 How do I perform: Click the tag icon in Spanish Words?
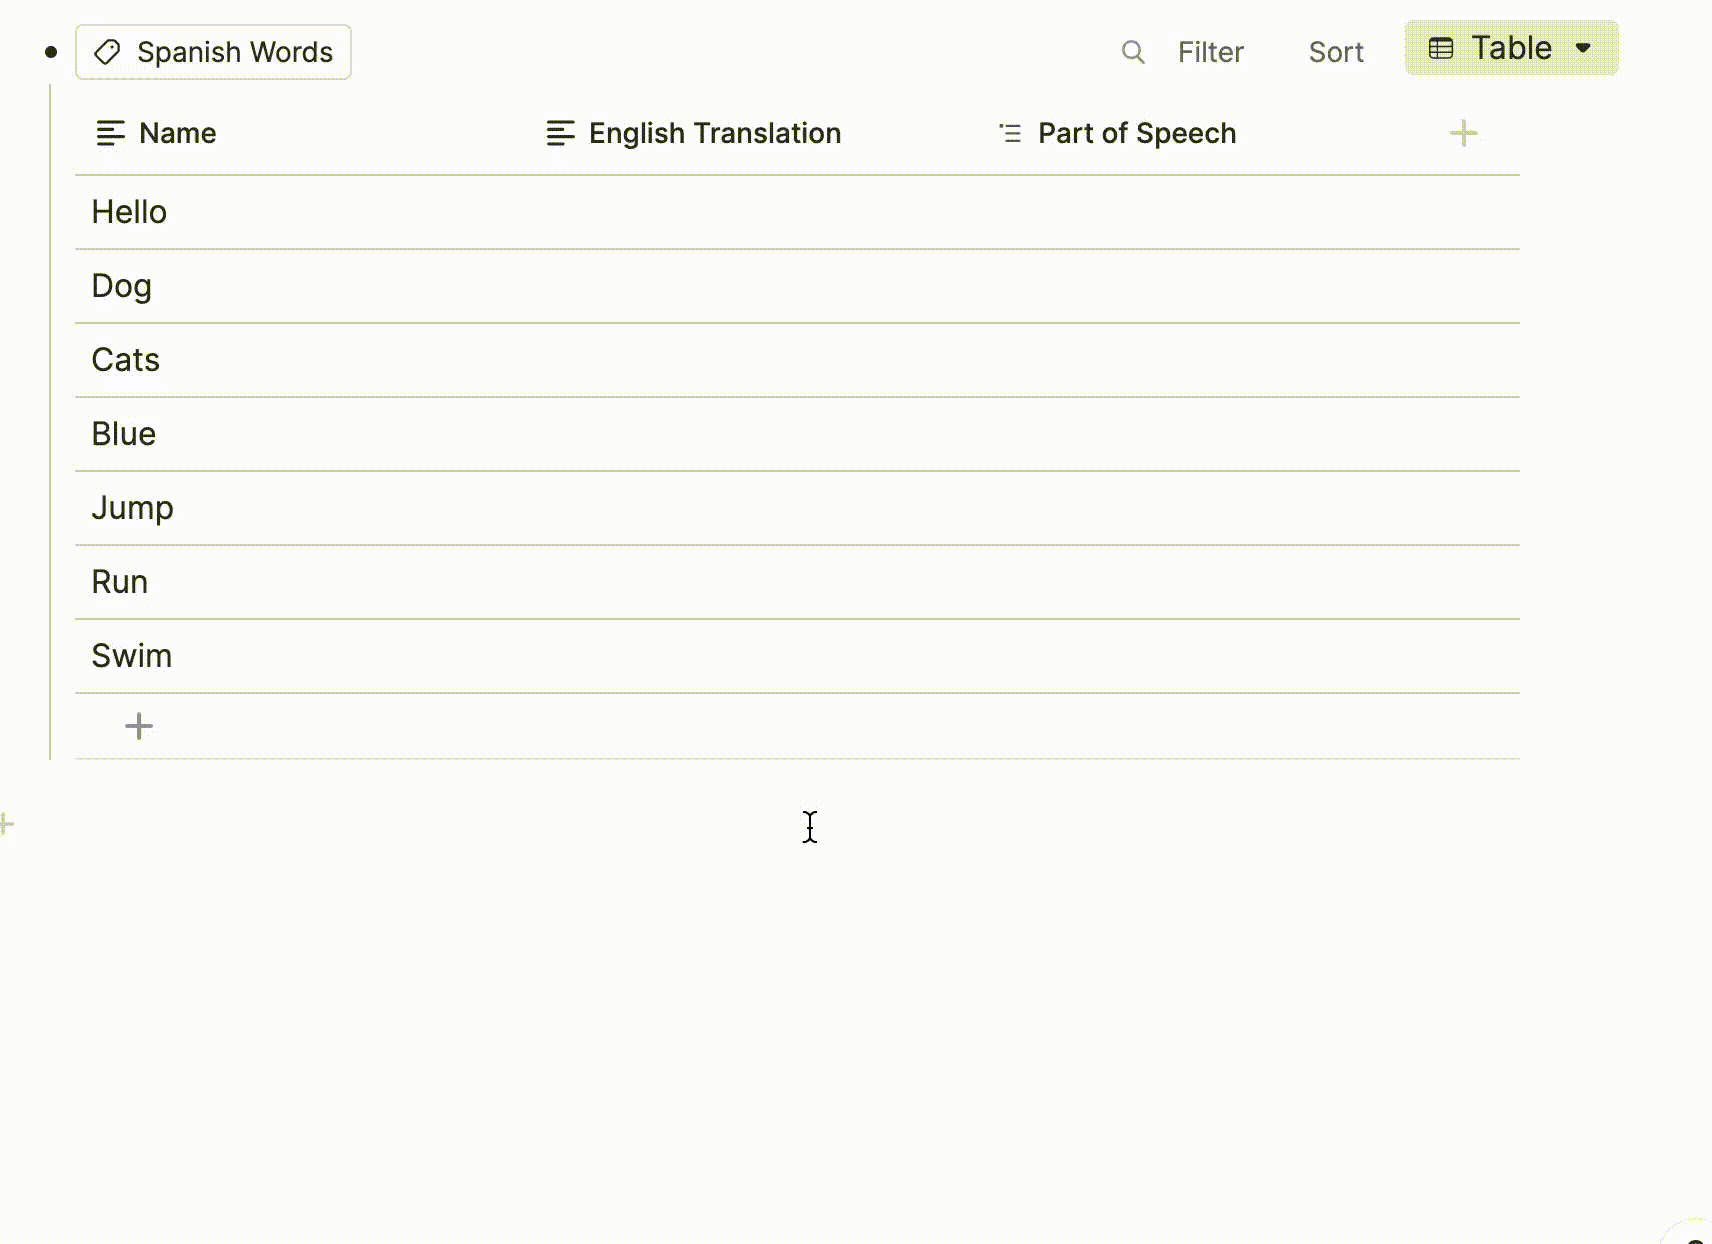pyautogui.click(x=107, y=51)
